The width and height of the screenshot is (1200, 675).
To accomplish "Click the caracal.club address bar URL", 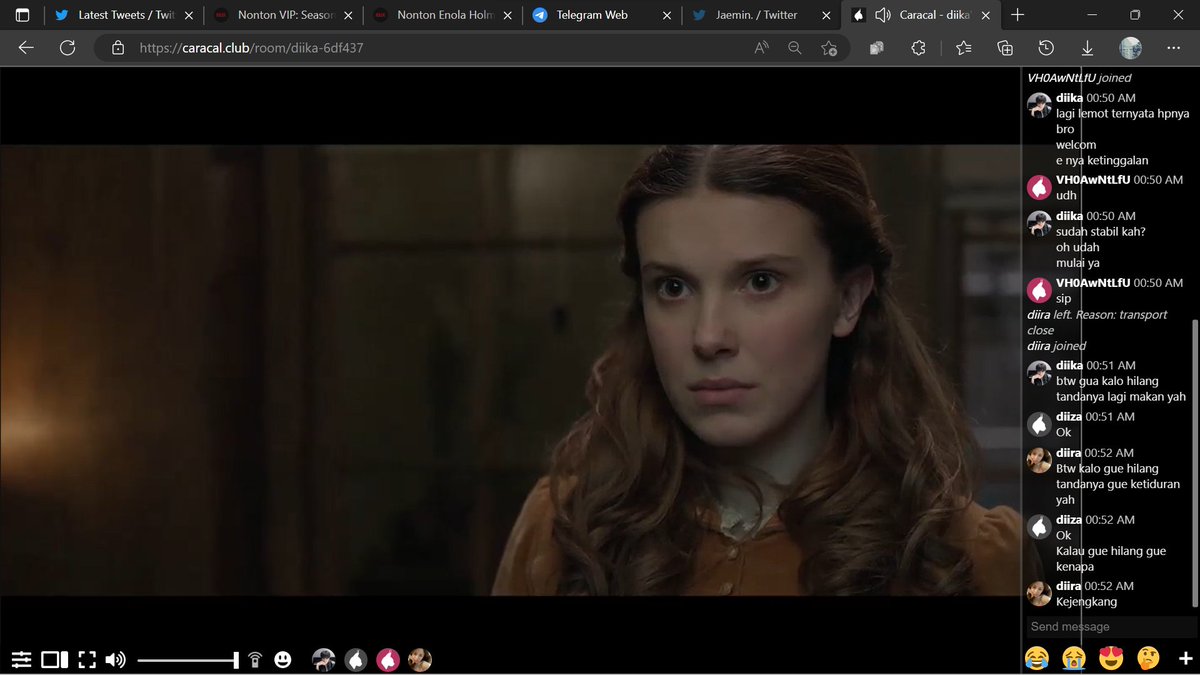I will click(x=251, y=48).
